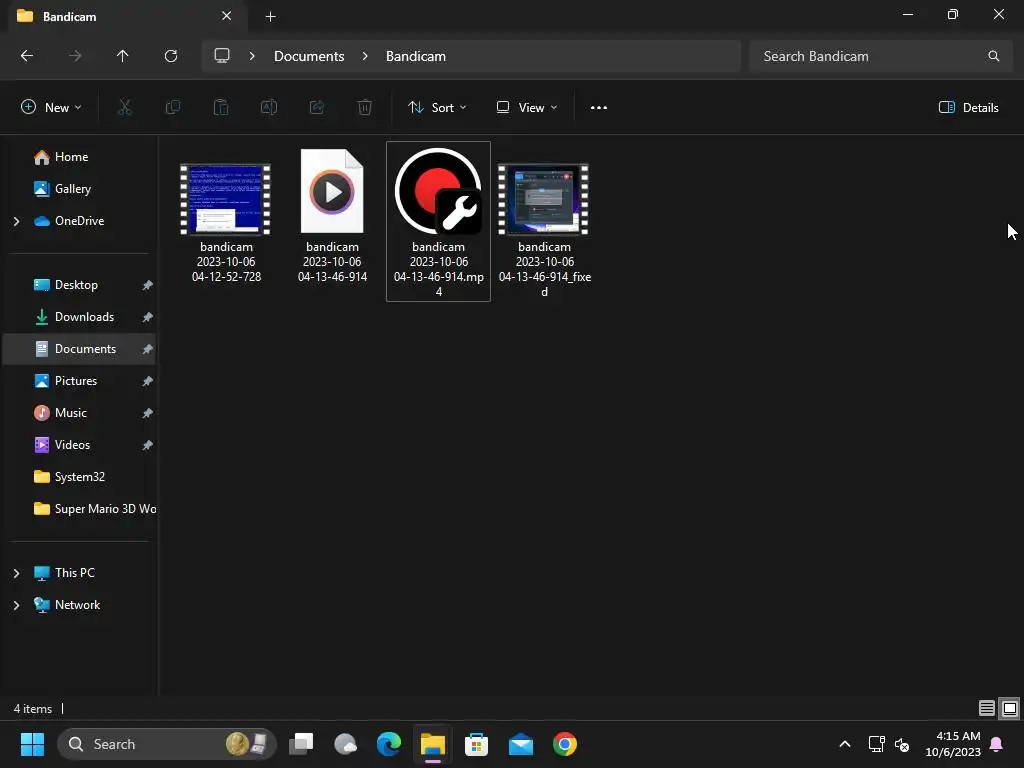1024x768 pixels.
Task: Click the Bandicam breadcrumb
Action: 416,56
